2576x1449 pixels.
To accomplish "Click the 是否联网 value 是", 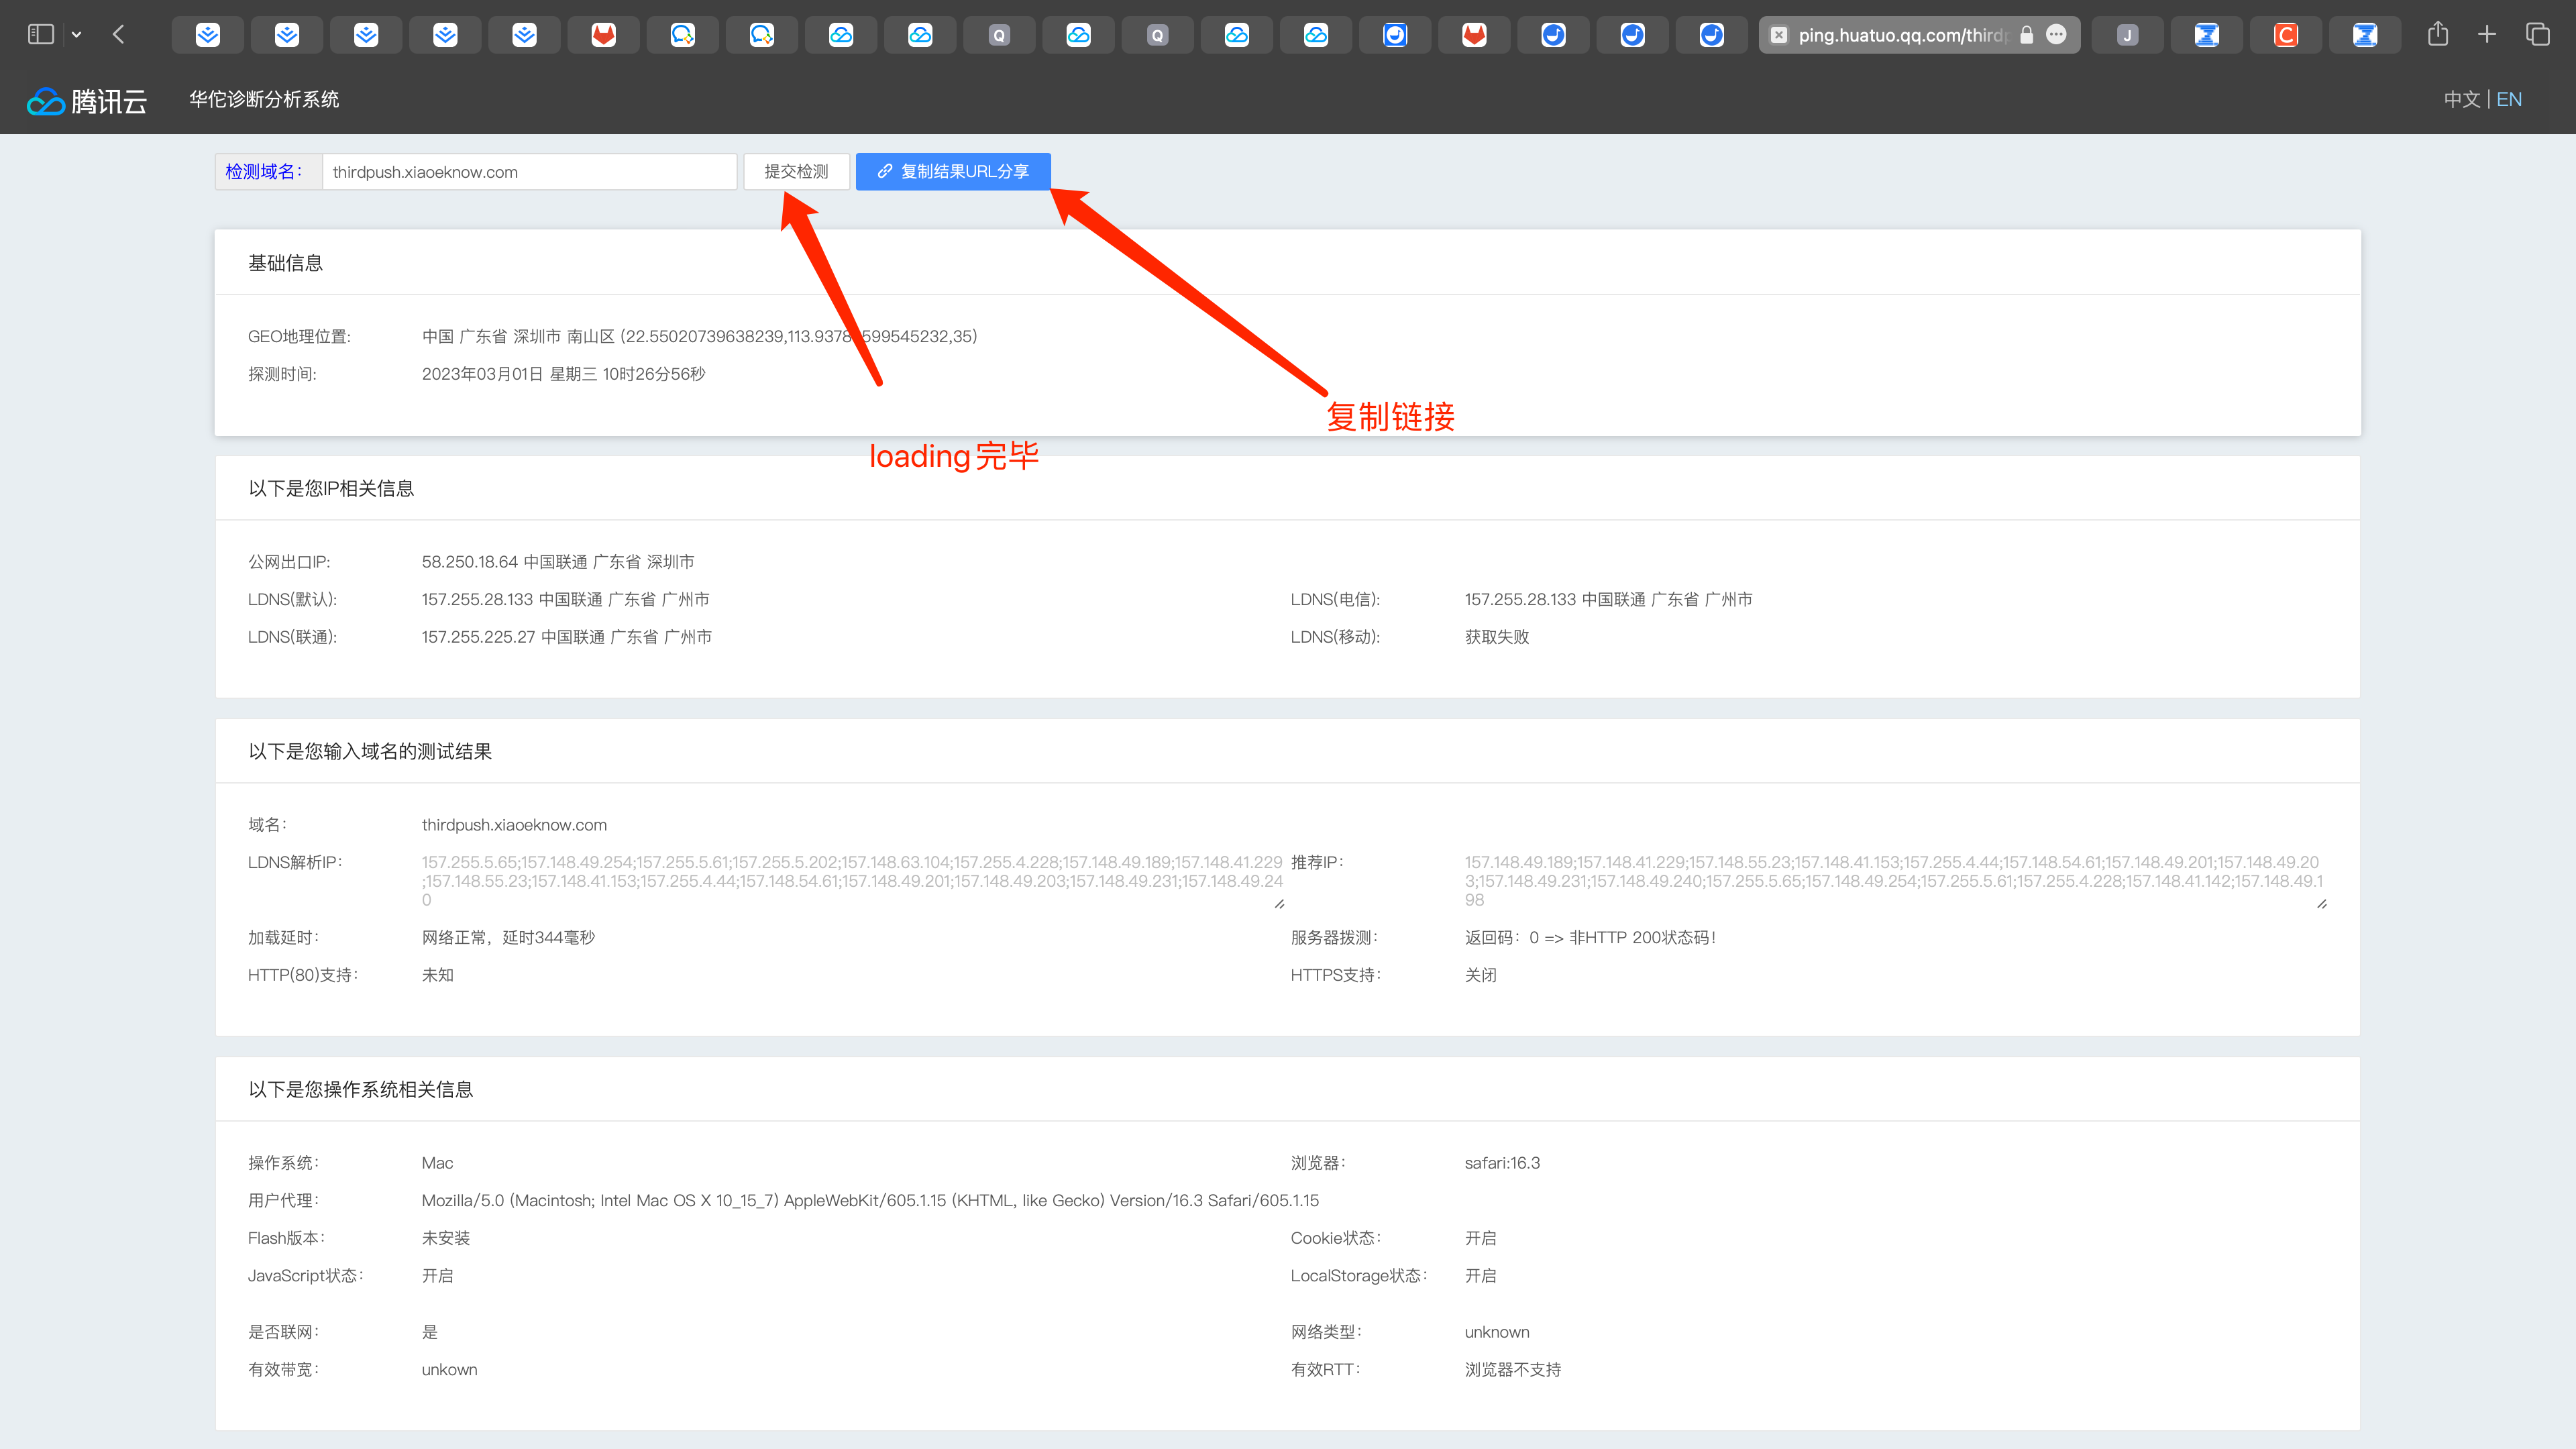I will [430, 1332].
